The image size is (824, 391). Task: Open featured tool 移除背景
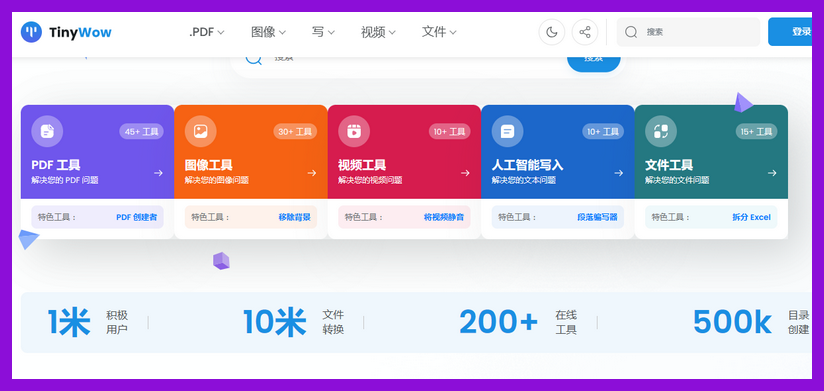point(294,217)
